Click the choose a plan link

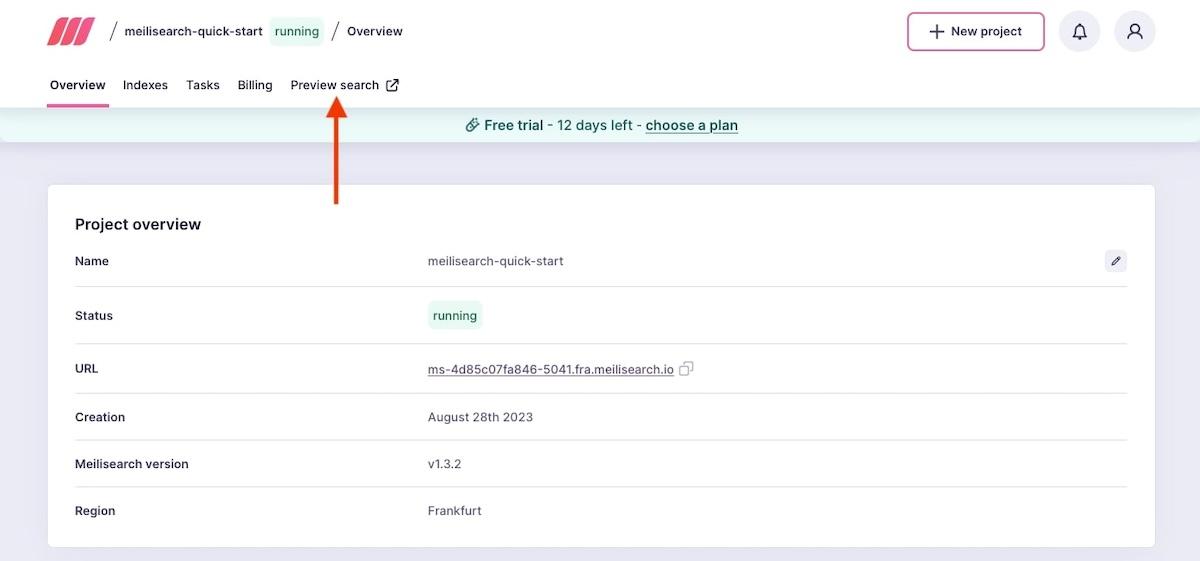(692, 125)
